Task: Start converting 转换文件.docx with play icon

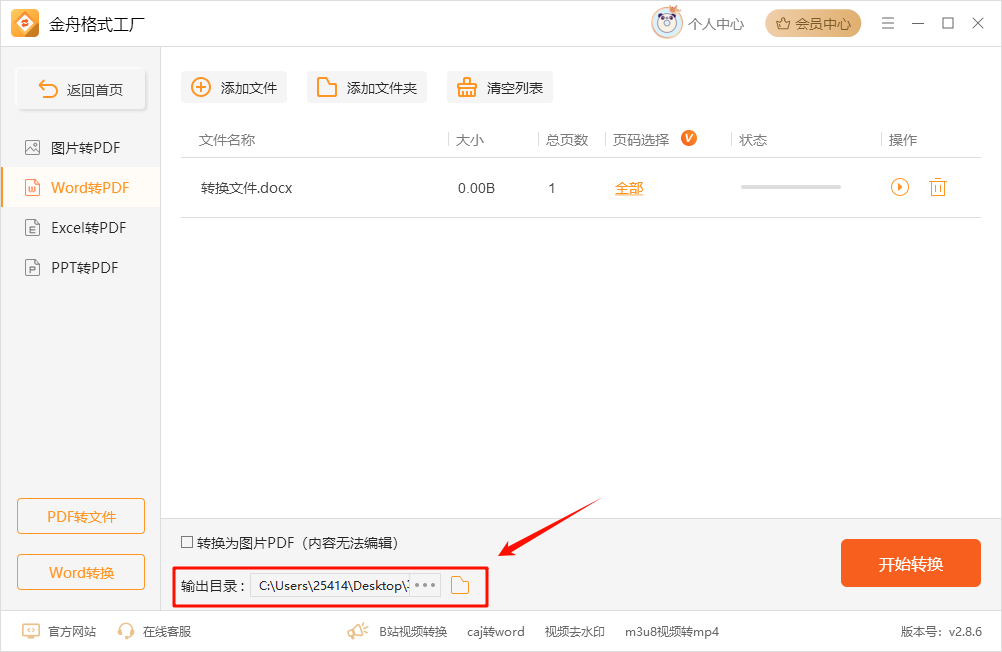Action: [900, 187]
